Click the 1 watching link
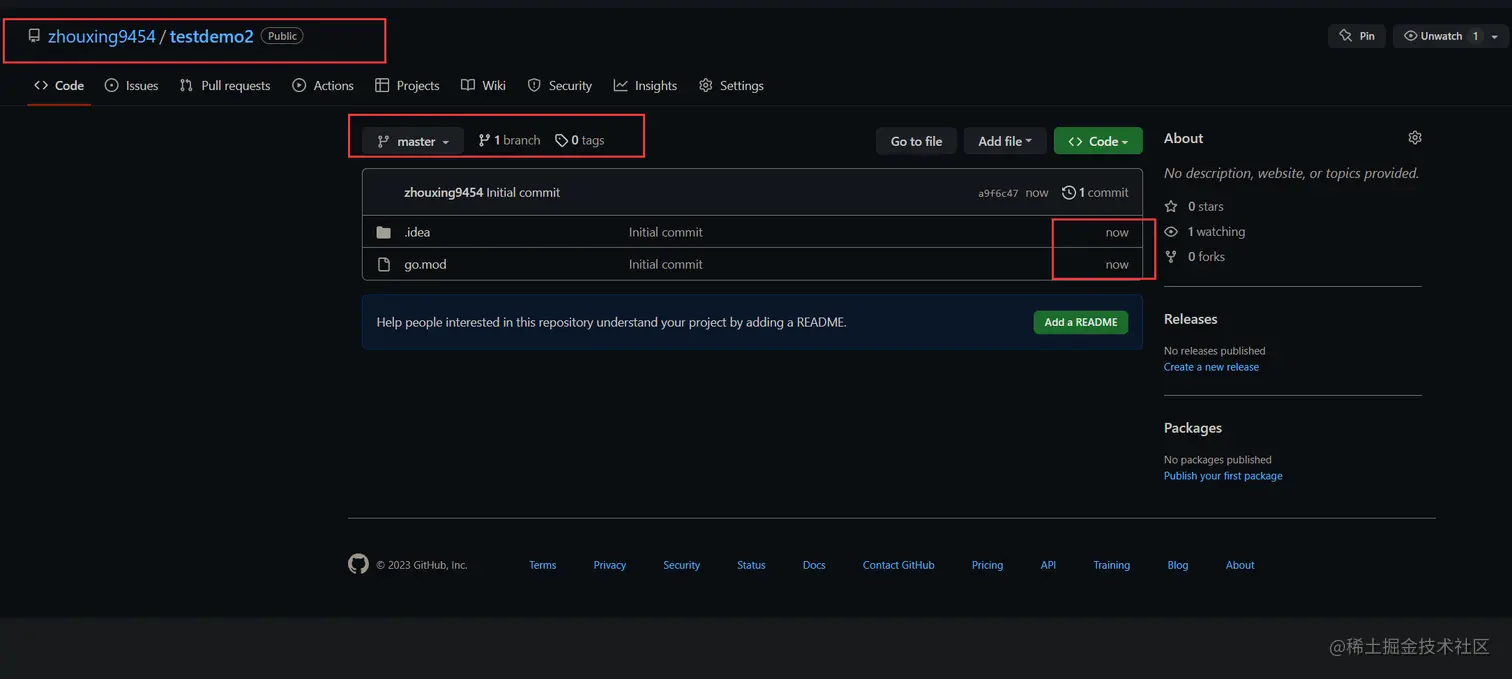 (1205, 231)
